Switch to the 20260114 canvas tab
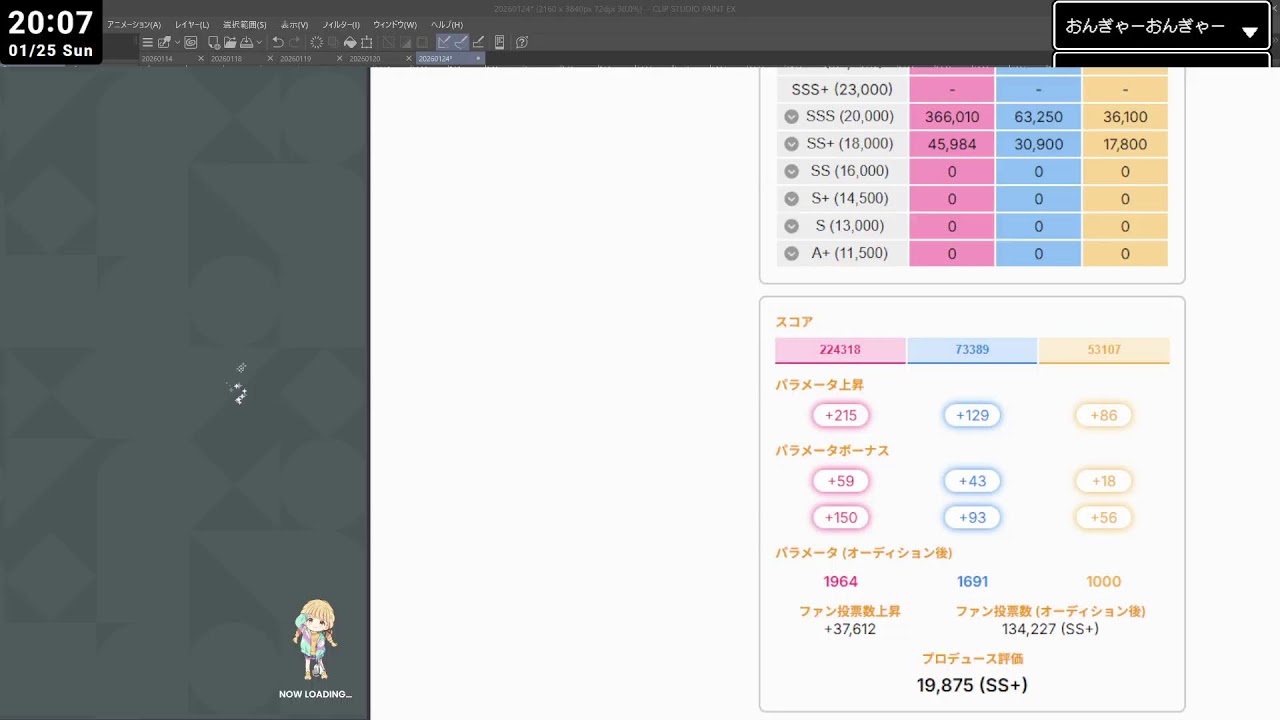 pos(157,59)
